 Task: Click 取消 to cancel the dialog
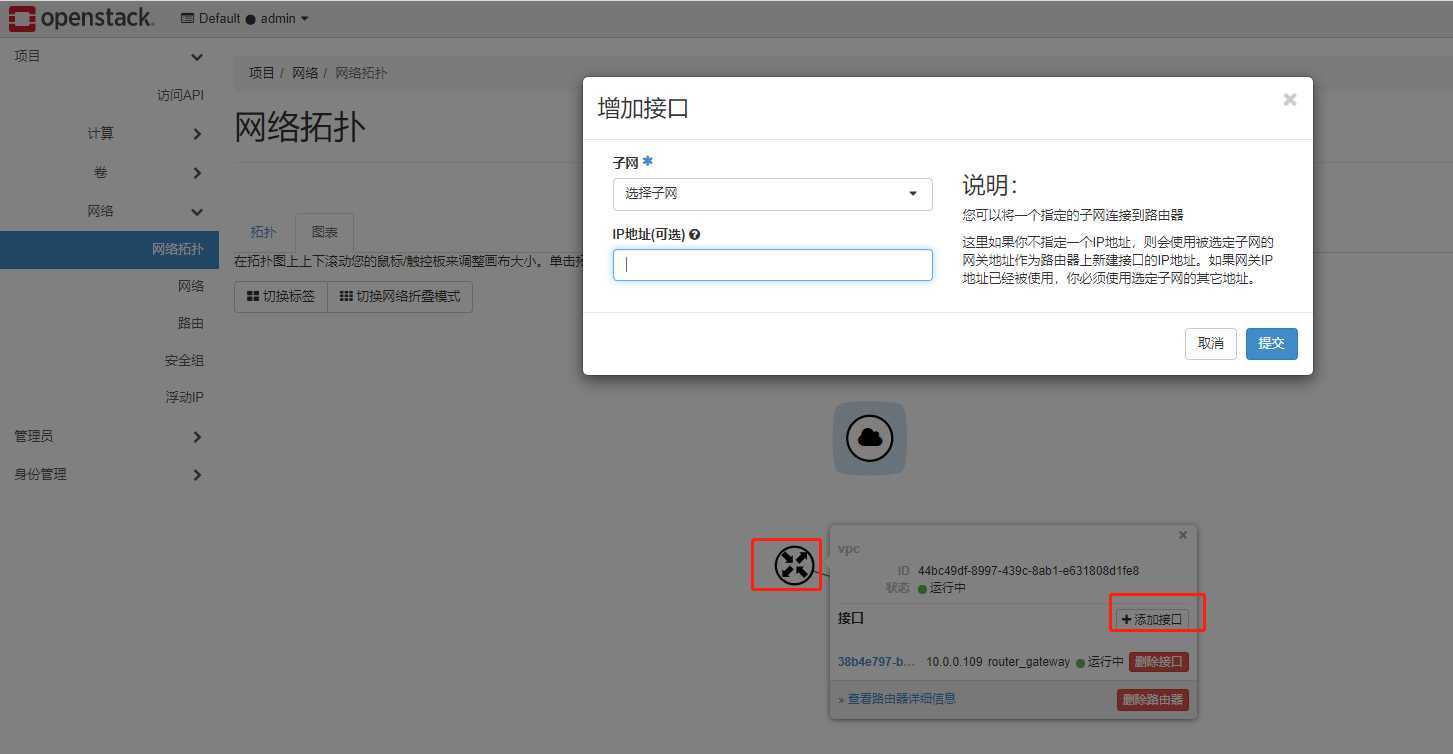pyautogui.click(x=1211, y=343)
